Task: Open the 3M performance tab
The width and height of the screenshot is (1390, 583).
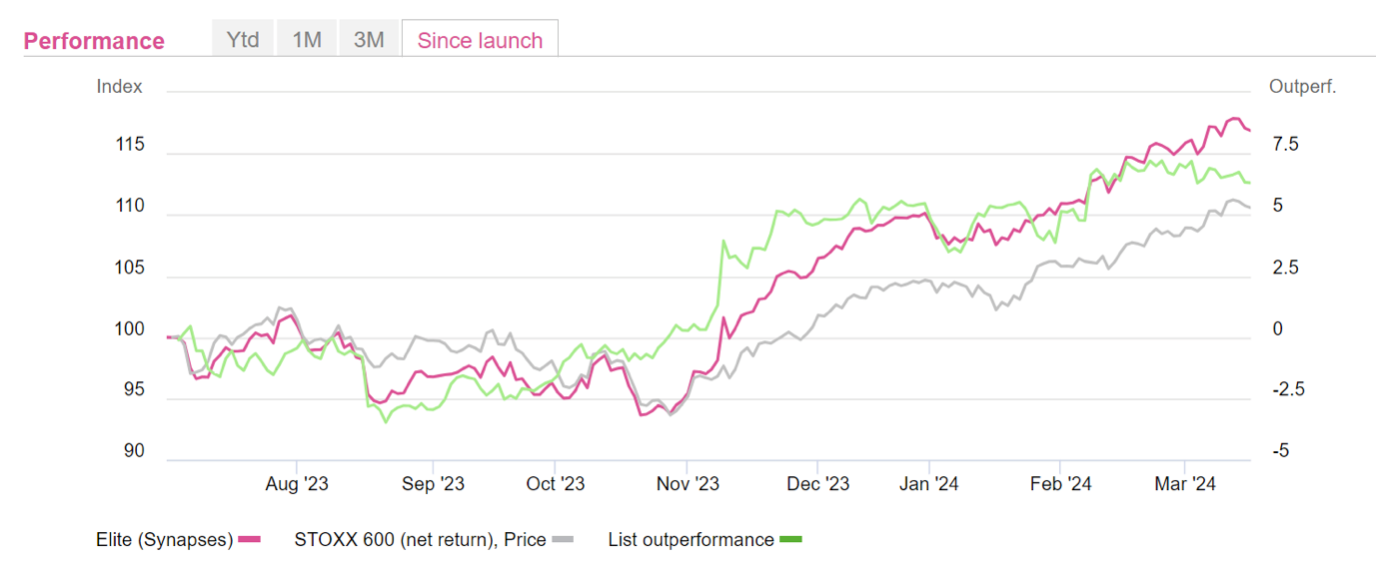Action: pos(369,40)
